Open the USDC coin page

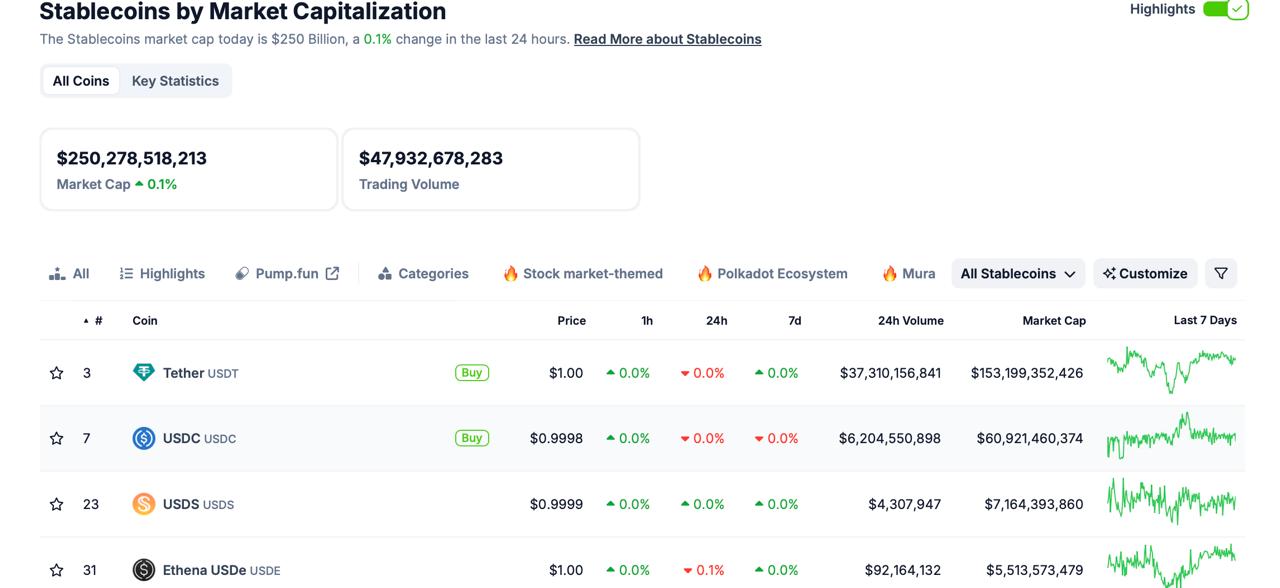pyautogui.click(x=199, y=438)
